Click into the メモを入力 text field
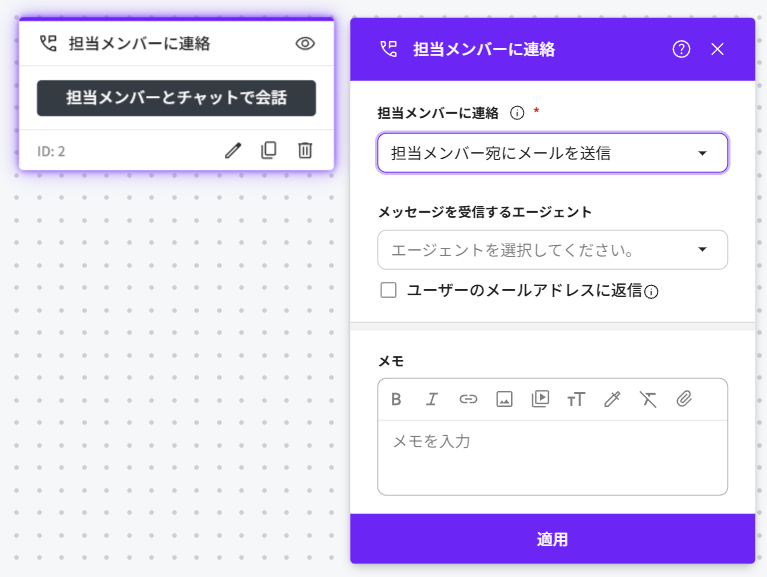767x577 pixels. tap(552, 456)
